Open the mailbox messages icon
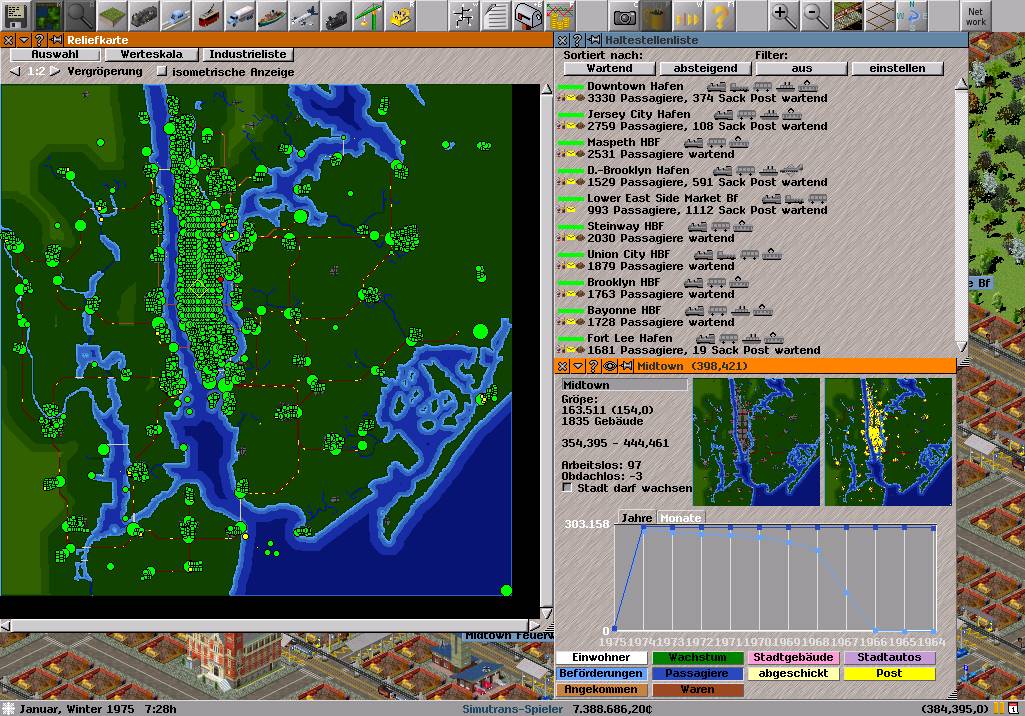The width and height of the screenshot is (1025, 716). click(x=529, y=15)
